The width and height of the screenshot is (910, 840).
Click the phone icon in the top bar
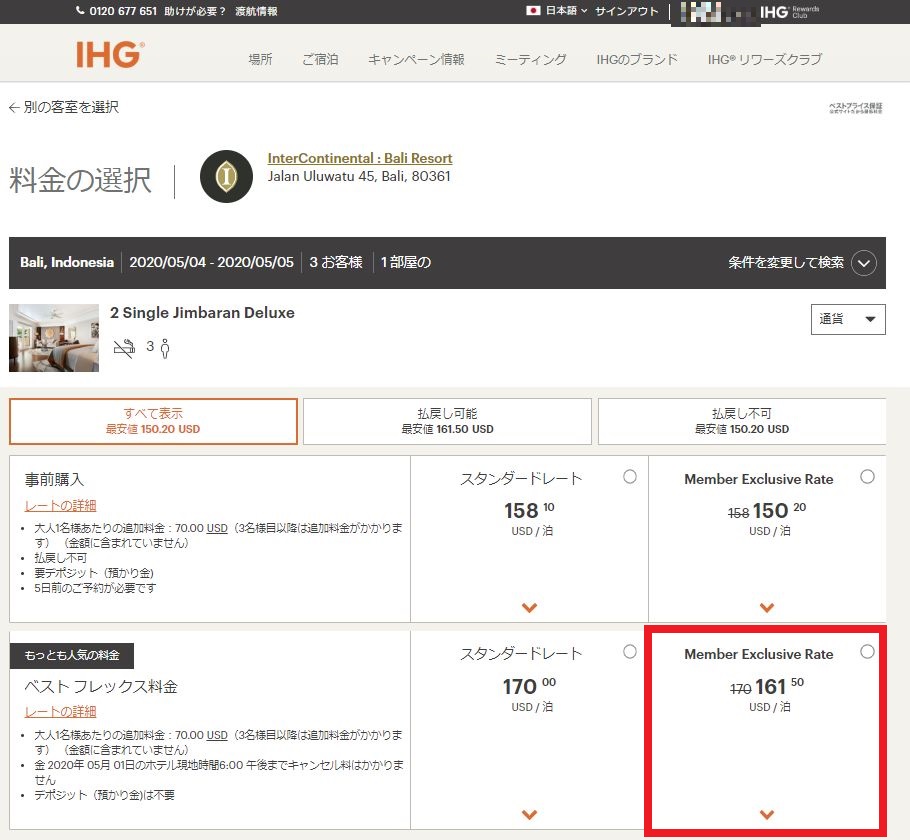pyautogui.click(x=80, y=10)
